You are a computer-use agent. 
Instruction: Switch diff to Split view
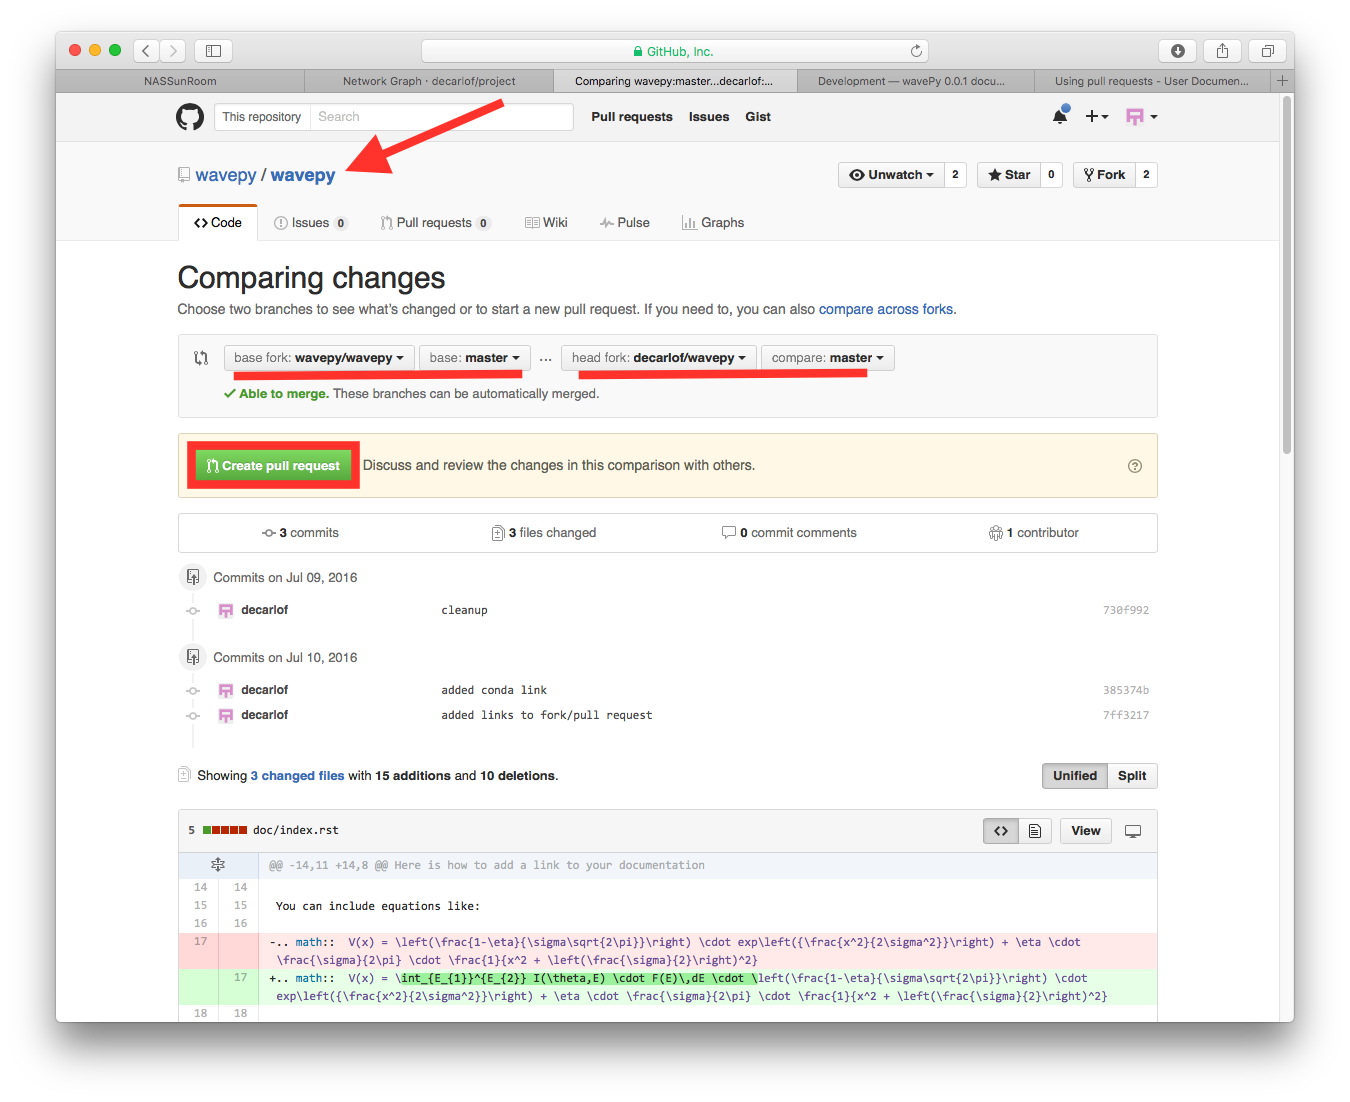pos(1132,776)
